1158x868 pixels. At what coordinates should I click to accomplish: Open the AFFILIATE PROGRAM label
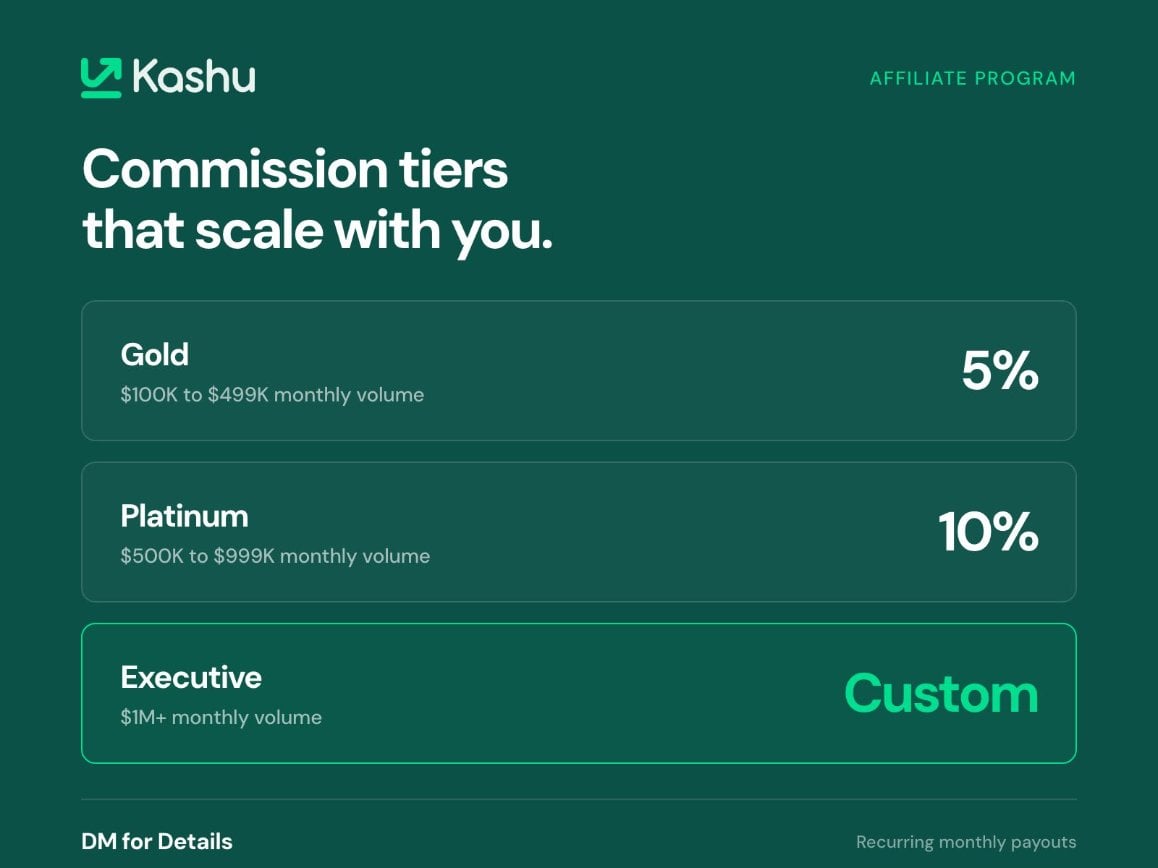(x=973, y=78)
